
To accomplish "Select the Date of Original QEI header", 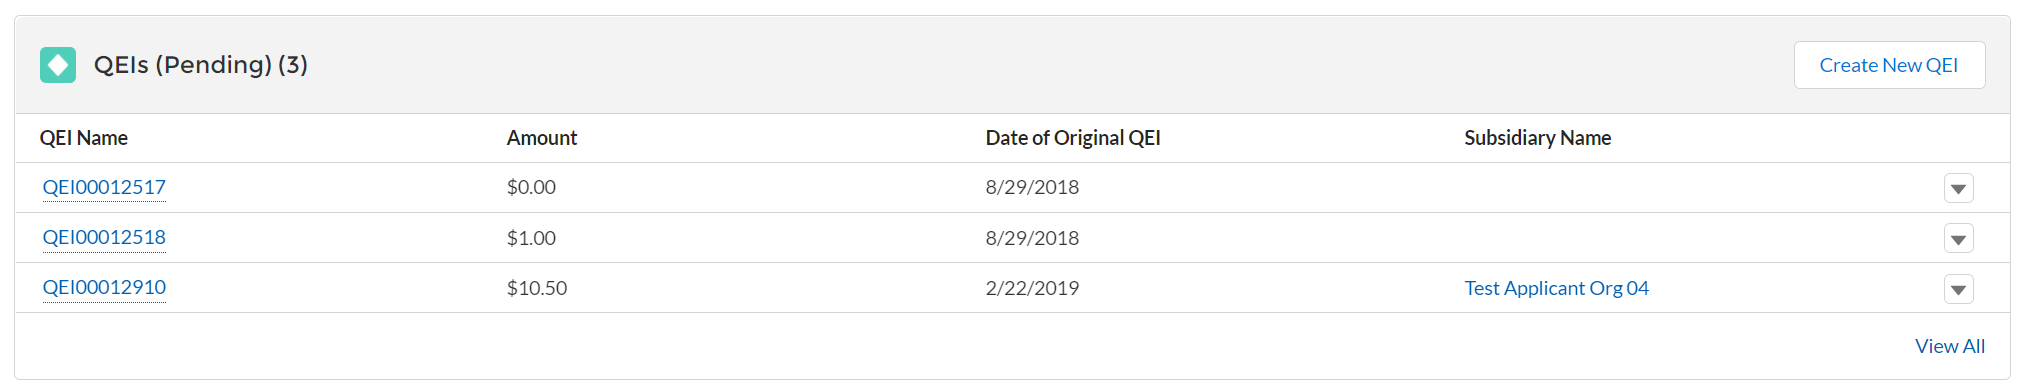I will coord(1073,138).
